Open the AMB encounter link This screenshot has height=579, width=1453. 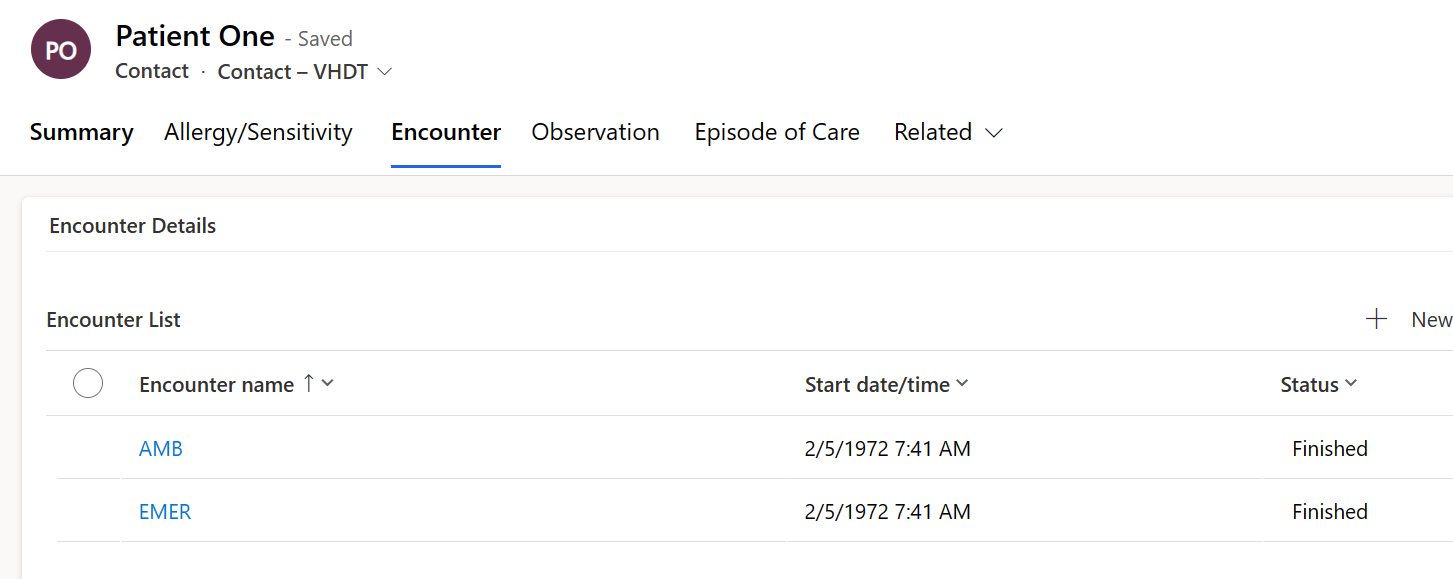click(161, 449)
